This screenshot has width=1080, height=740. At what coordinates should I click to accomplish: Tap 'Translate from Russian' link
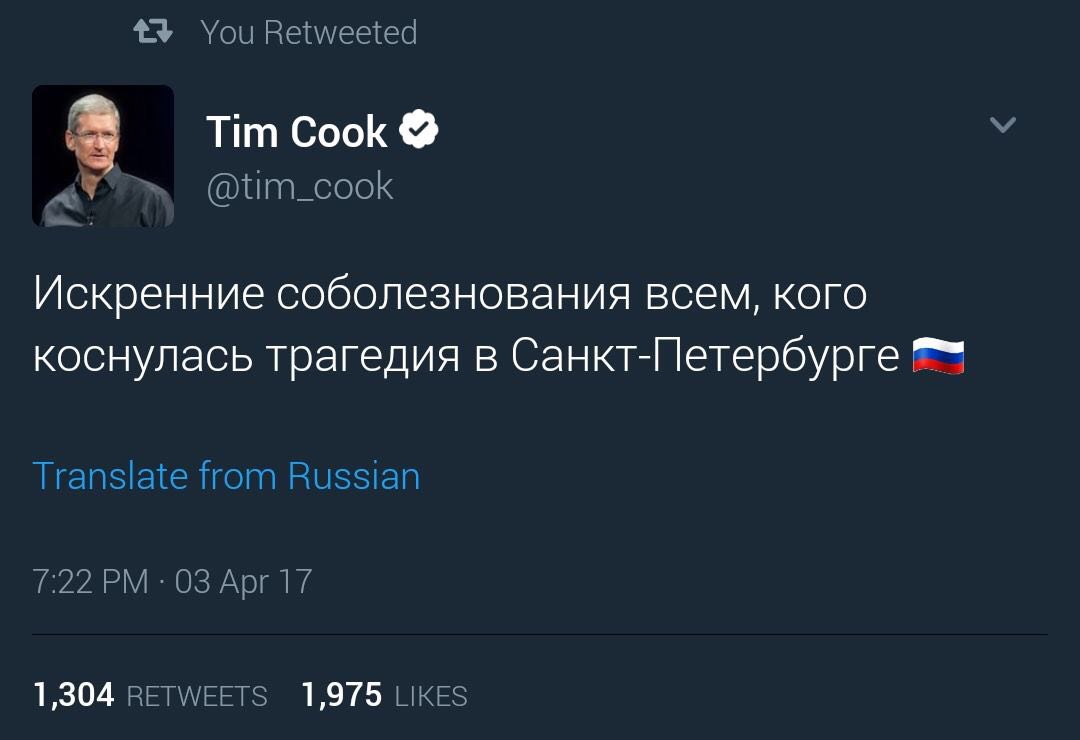click(226, 476)
